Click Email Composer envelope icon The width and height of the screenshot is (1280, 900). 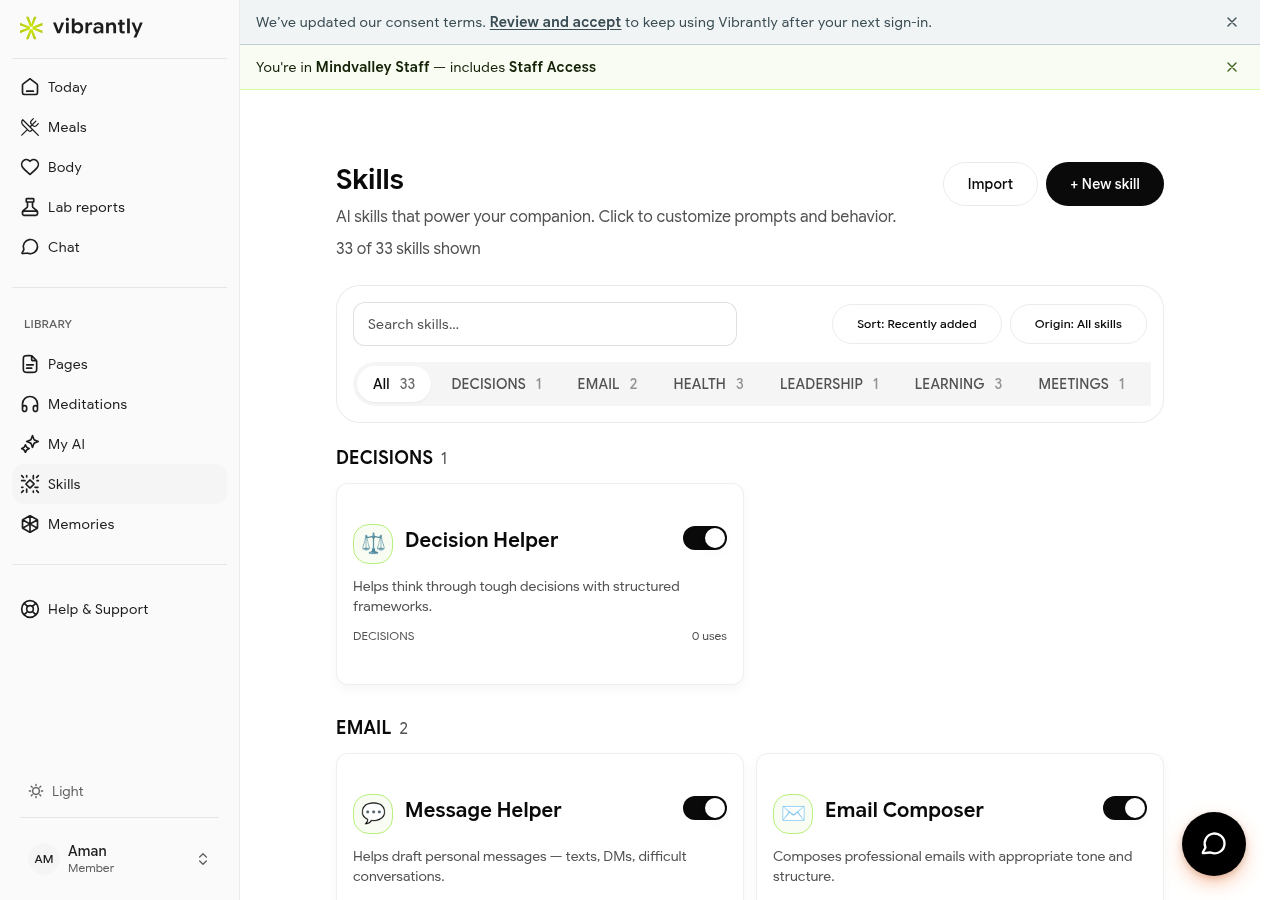(793, 814)
